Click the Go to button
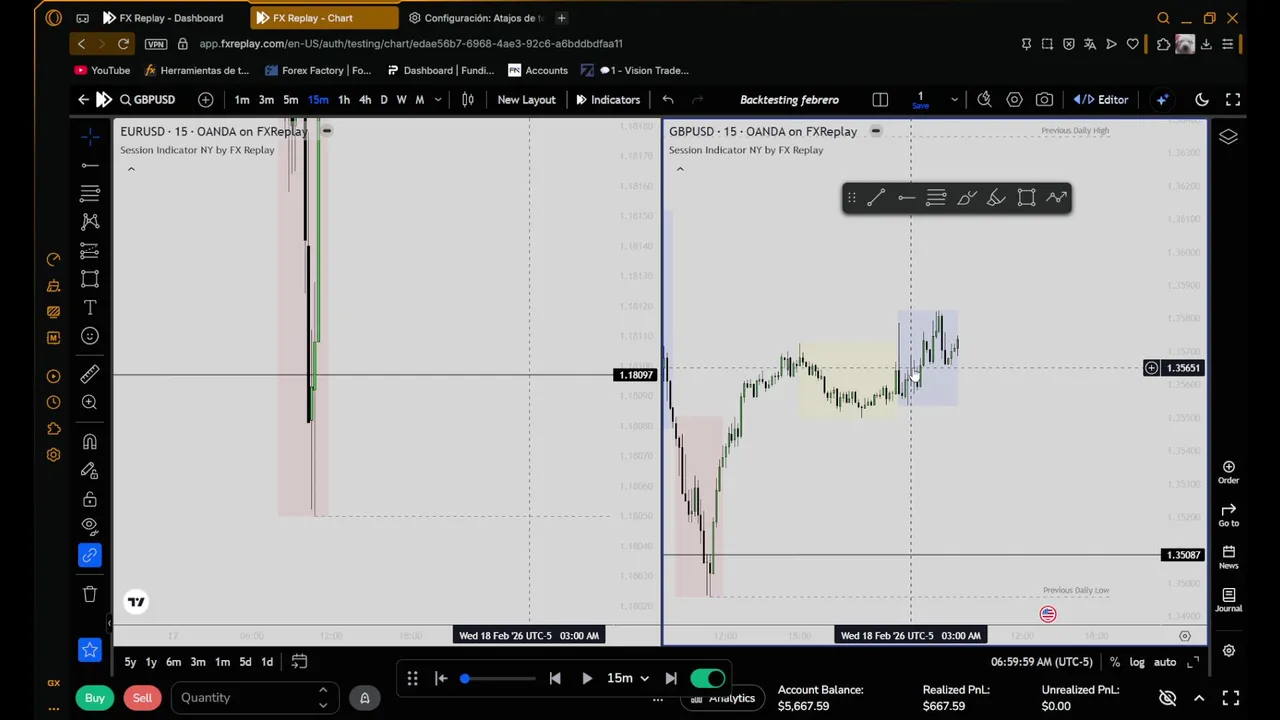 click(x=1228, y=516)
